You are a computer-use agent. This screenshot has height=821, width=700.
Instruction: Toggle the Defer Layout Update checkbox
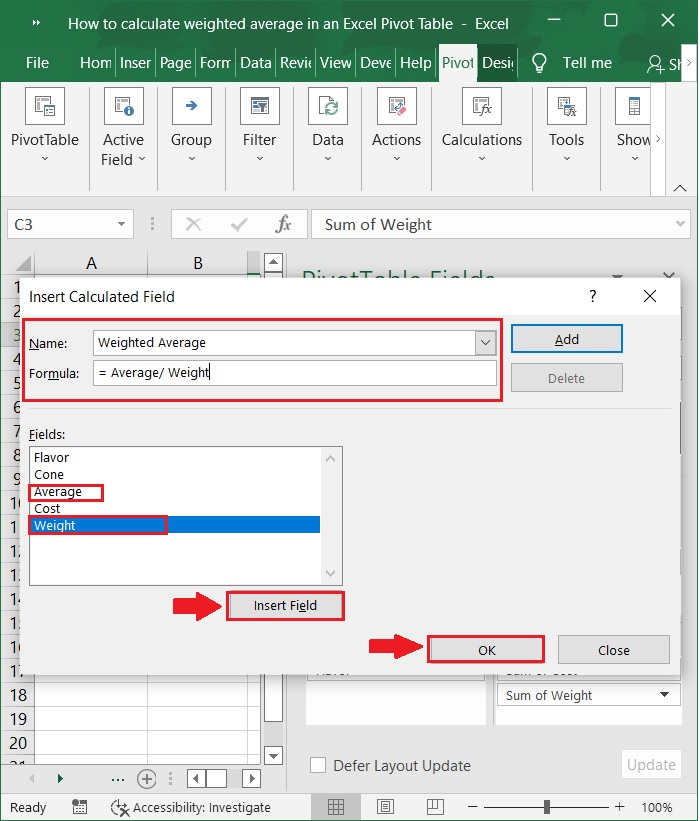318,765
